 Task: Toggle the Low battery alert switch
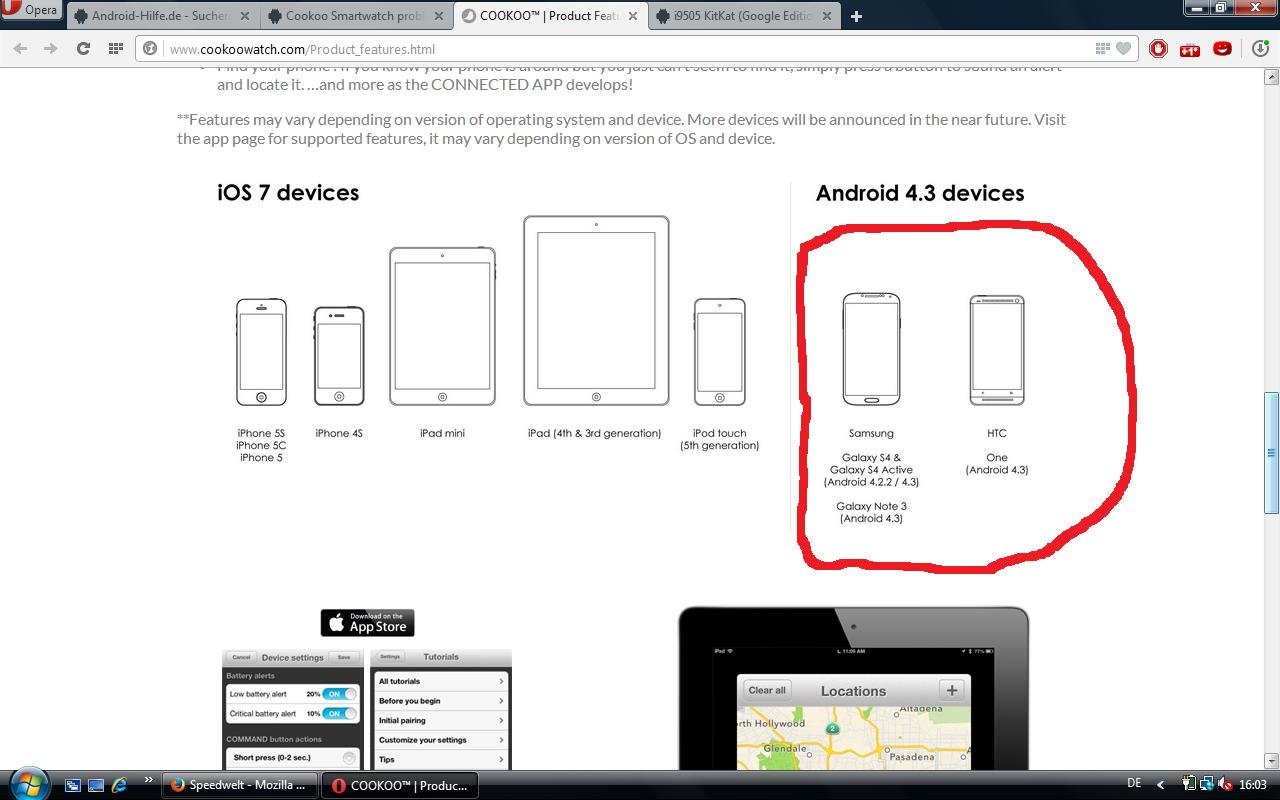click(x=340, y=694)
